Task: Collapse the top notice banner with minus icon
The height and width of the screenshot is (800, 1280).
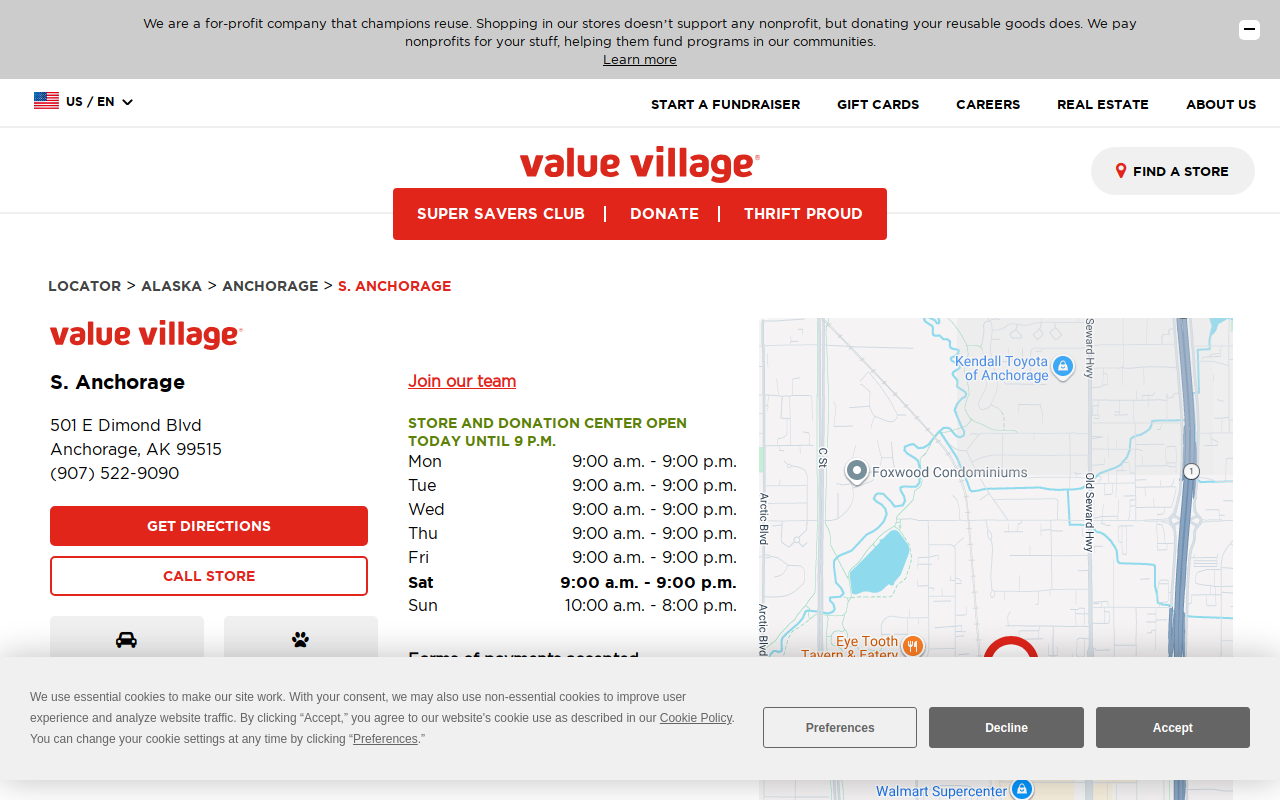Action: tap(1249, 30)
